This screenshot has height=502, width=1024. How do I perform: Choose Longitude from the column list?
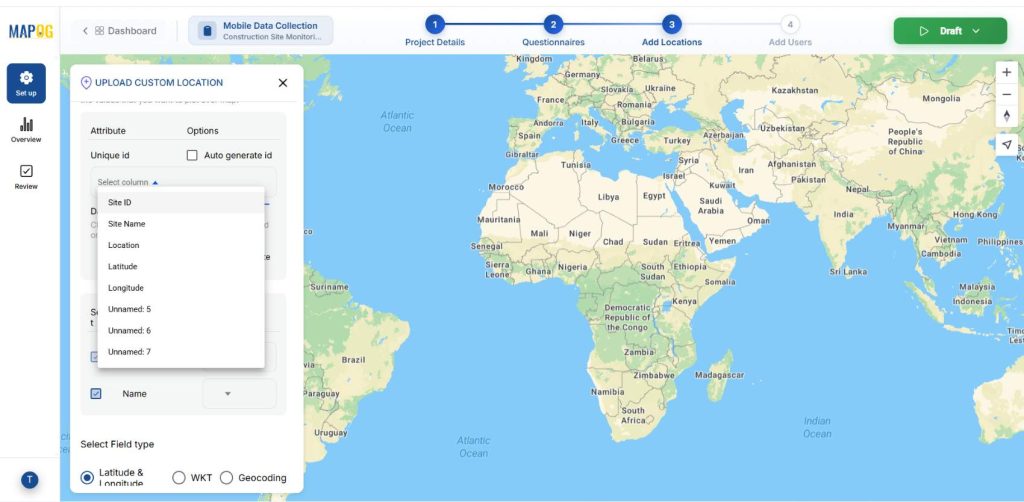[181, 288]
